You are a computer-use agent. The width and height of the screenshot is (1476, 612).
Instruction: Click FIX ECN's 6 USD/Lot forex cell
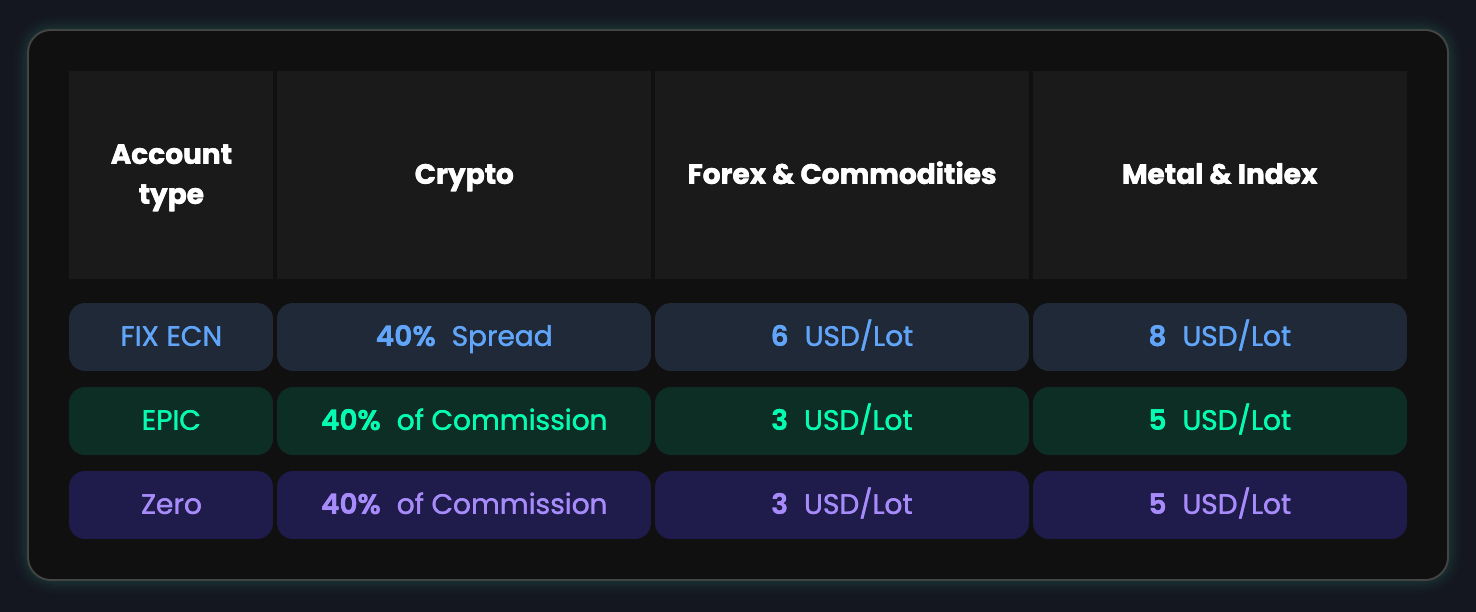pos(842,336)
